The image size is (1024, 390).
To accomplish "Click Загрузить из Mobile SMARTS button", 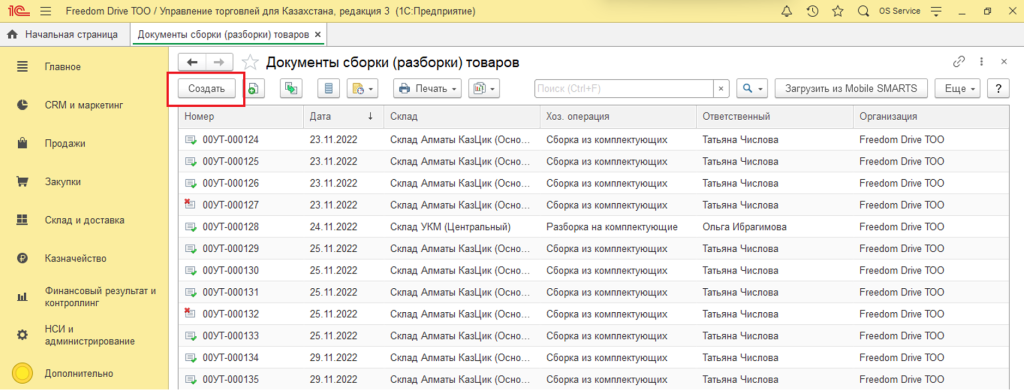I will [852, 88].
